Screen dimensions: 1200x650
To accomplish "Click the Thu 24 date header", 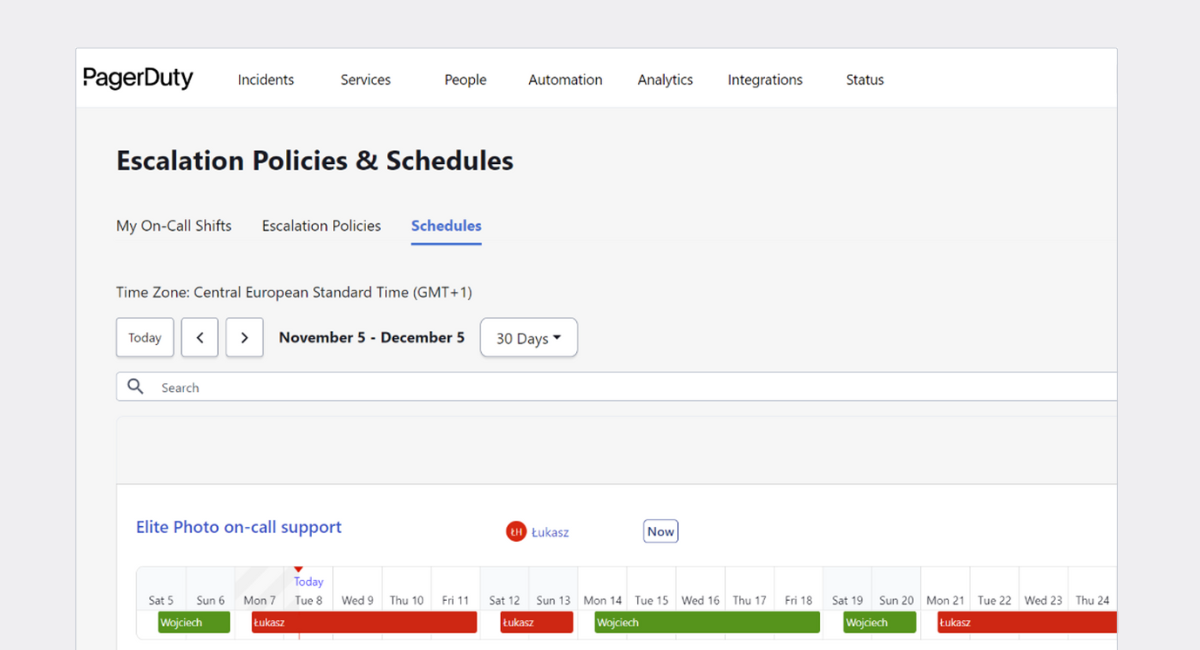I will pyautogui.click(x=1092, y=601).
